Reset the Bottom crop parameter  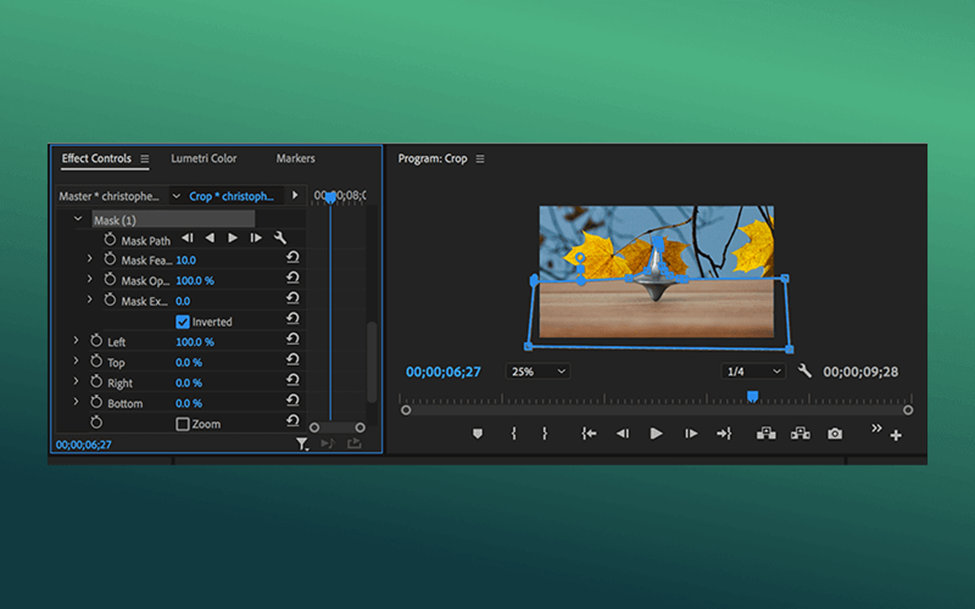click(x=292, y=401)
